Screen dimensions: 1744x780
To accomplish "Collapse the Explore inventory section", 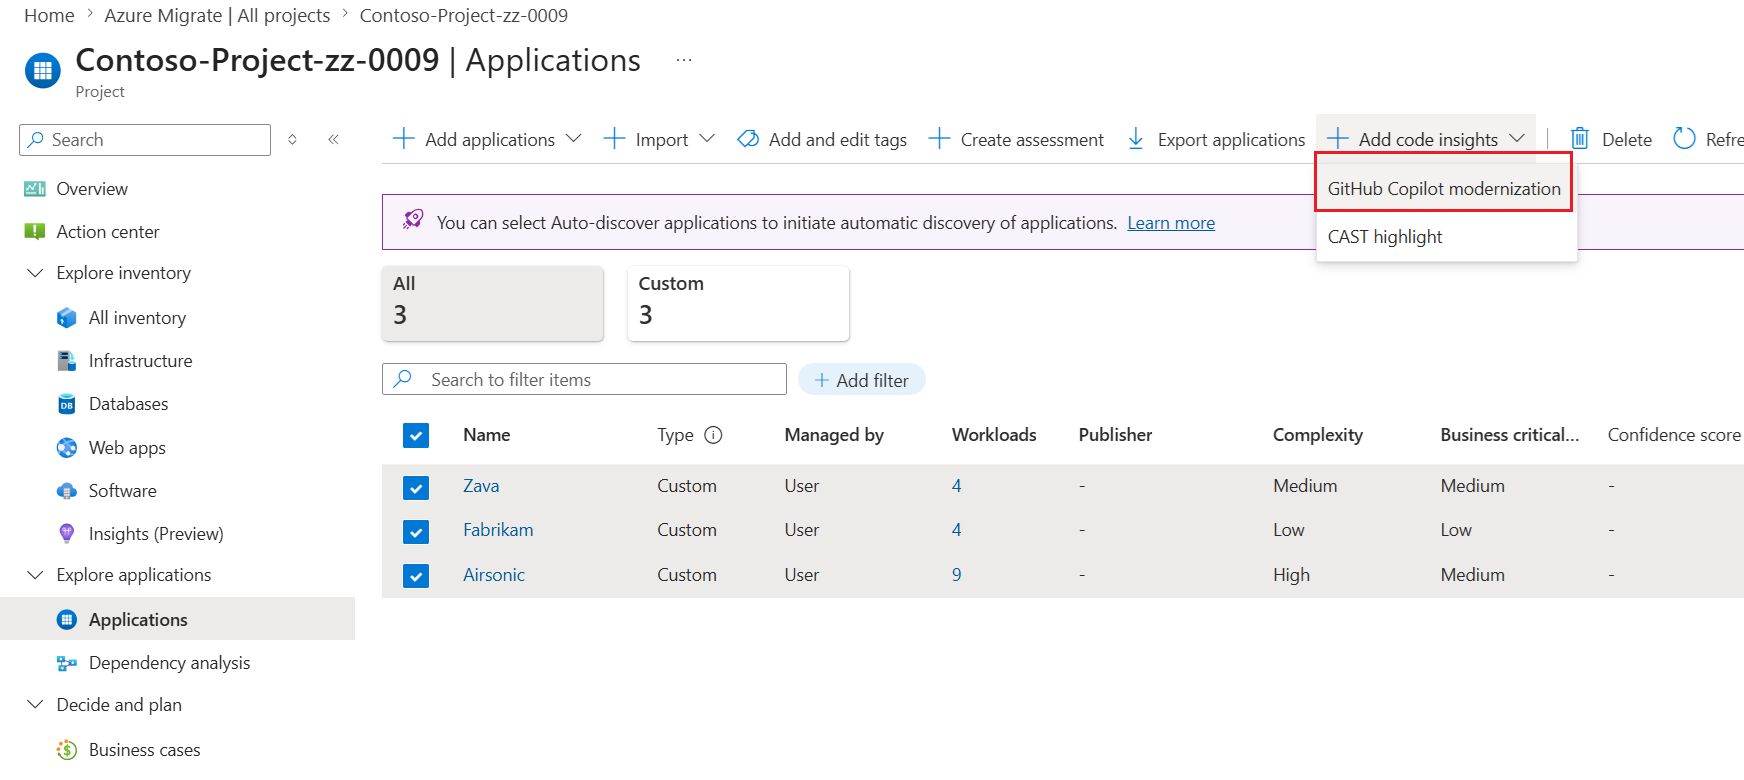I will [x=35, y=273].
